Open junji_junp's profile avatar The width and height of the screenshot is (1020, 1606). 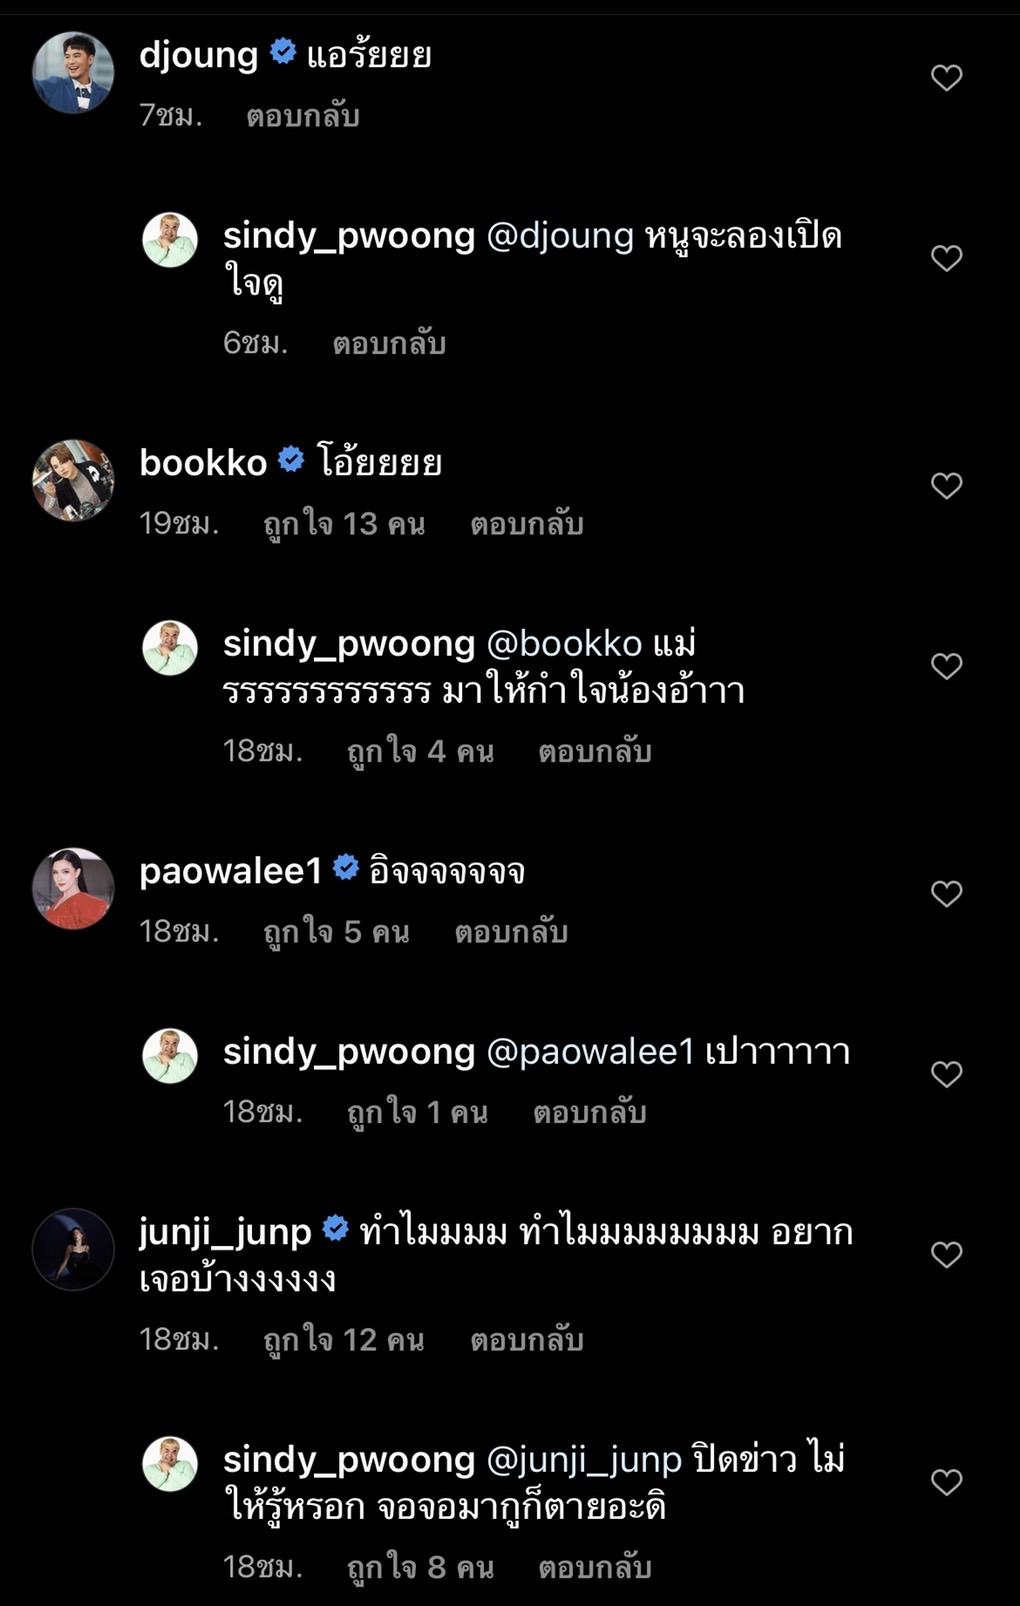73,1249
